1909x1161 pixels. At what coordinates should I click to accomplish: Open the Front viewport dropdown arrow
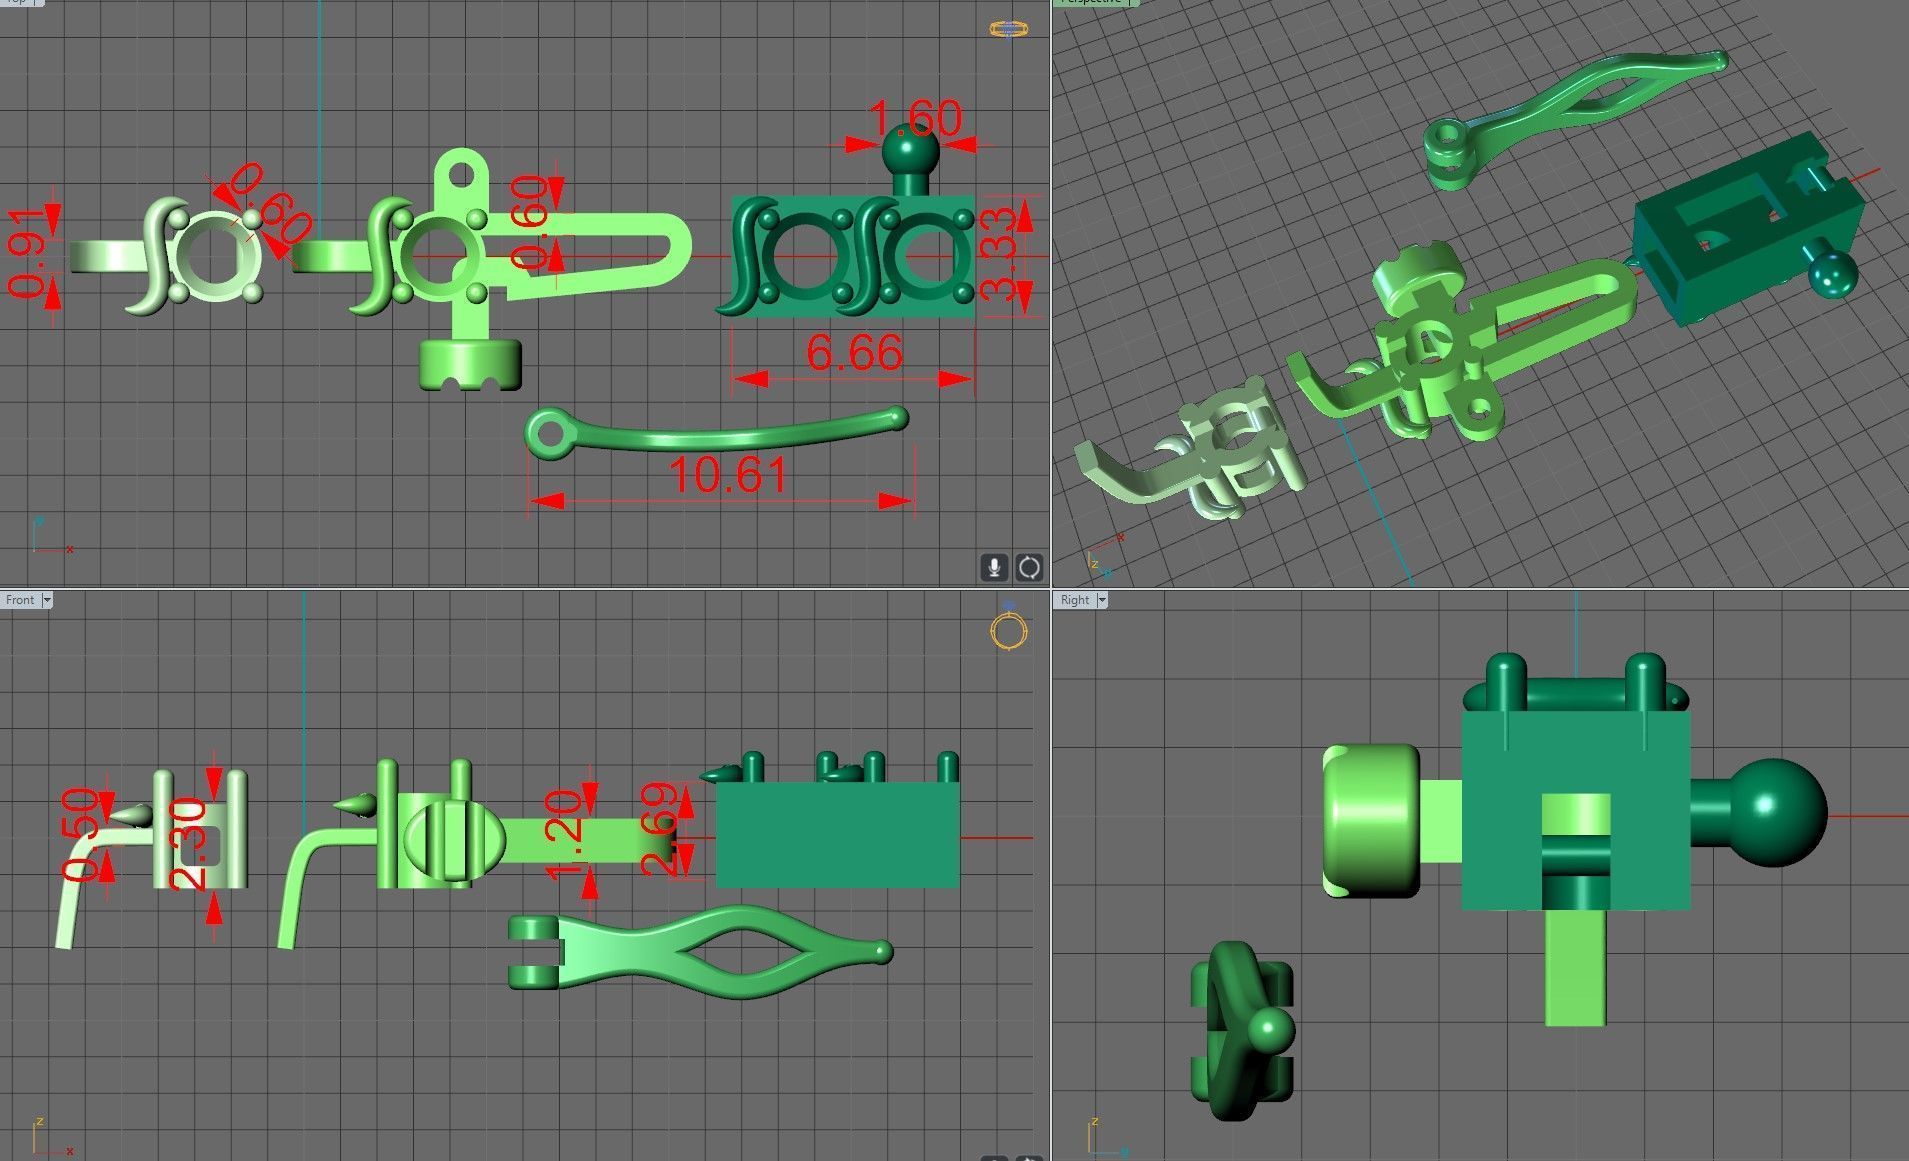(x=47, y=600)
